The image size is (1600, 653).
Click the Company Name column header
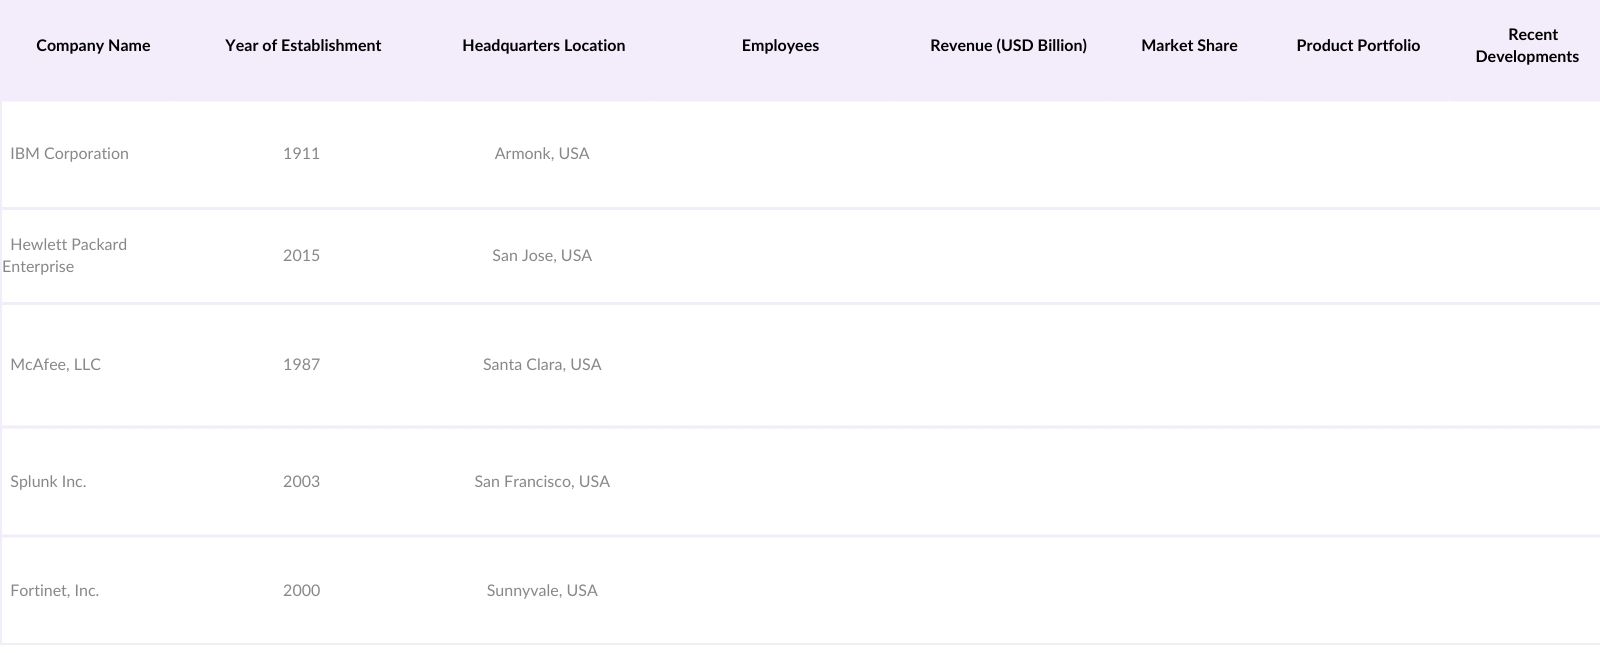pyautogui.click(x=93, y=46)
